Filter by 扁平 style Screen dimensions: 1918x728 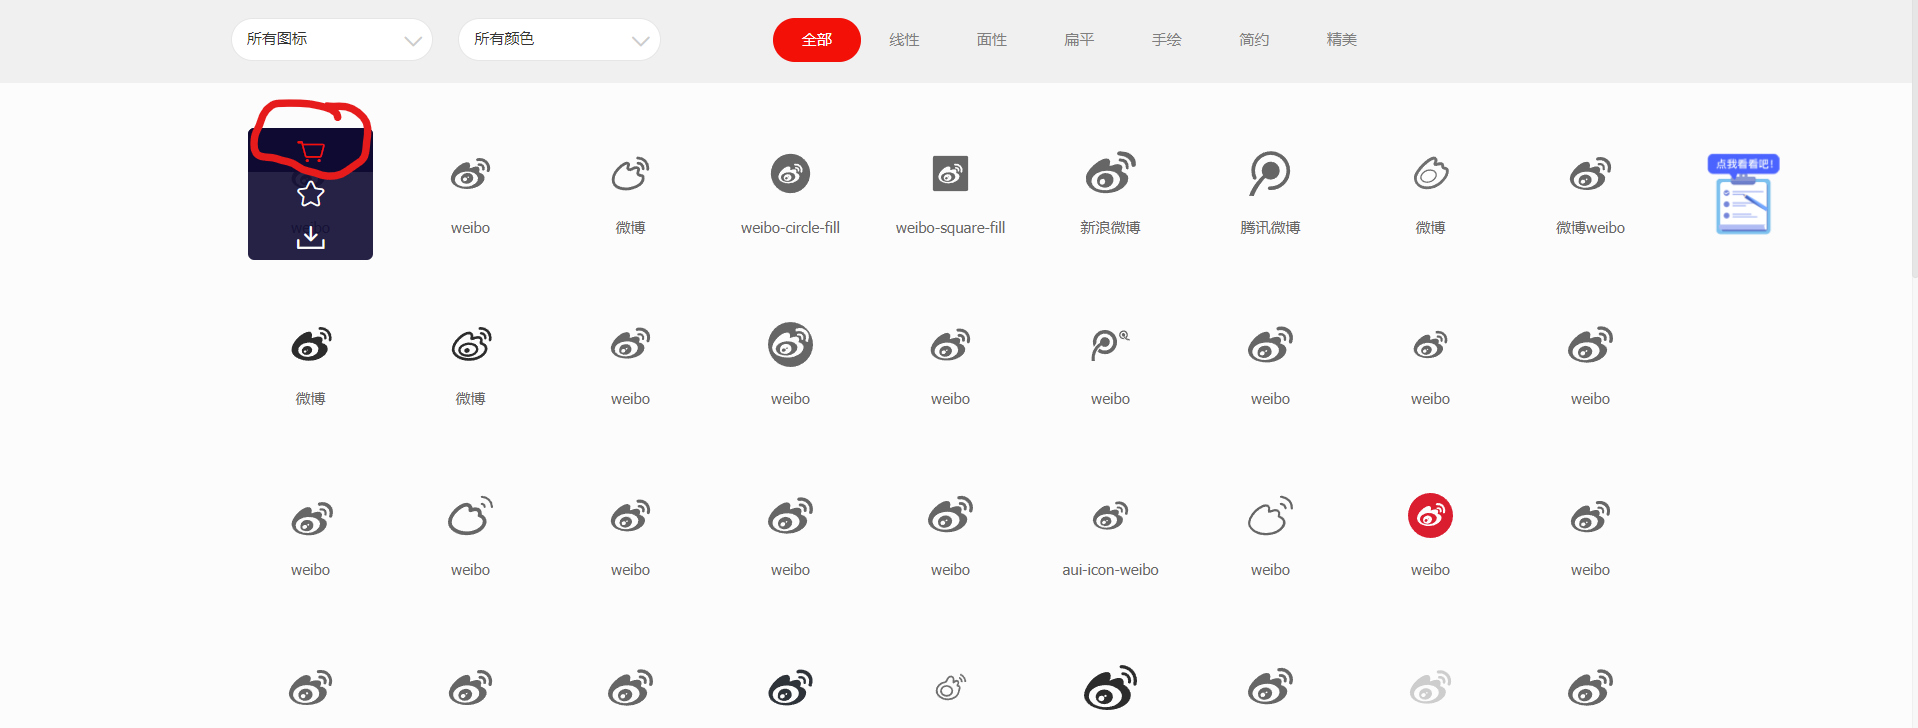coord(1079,40)
